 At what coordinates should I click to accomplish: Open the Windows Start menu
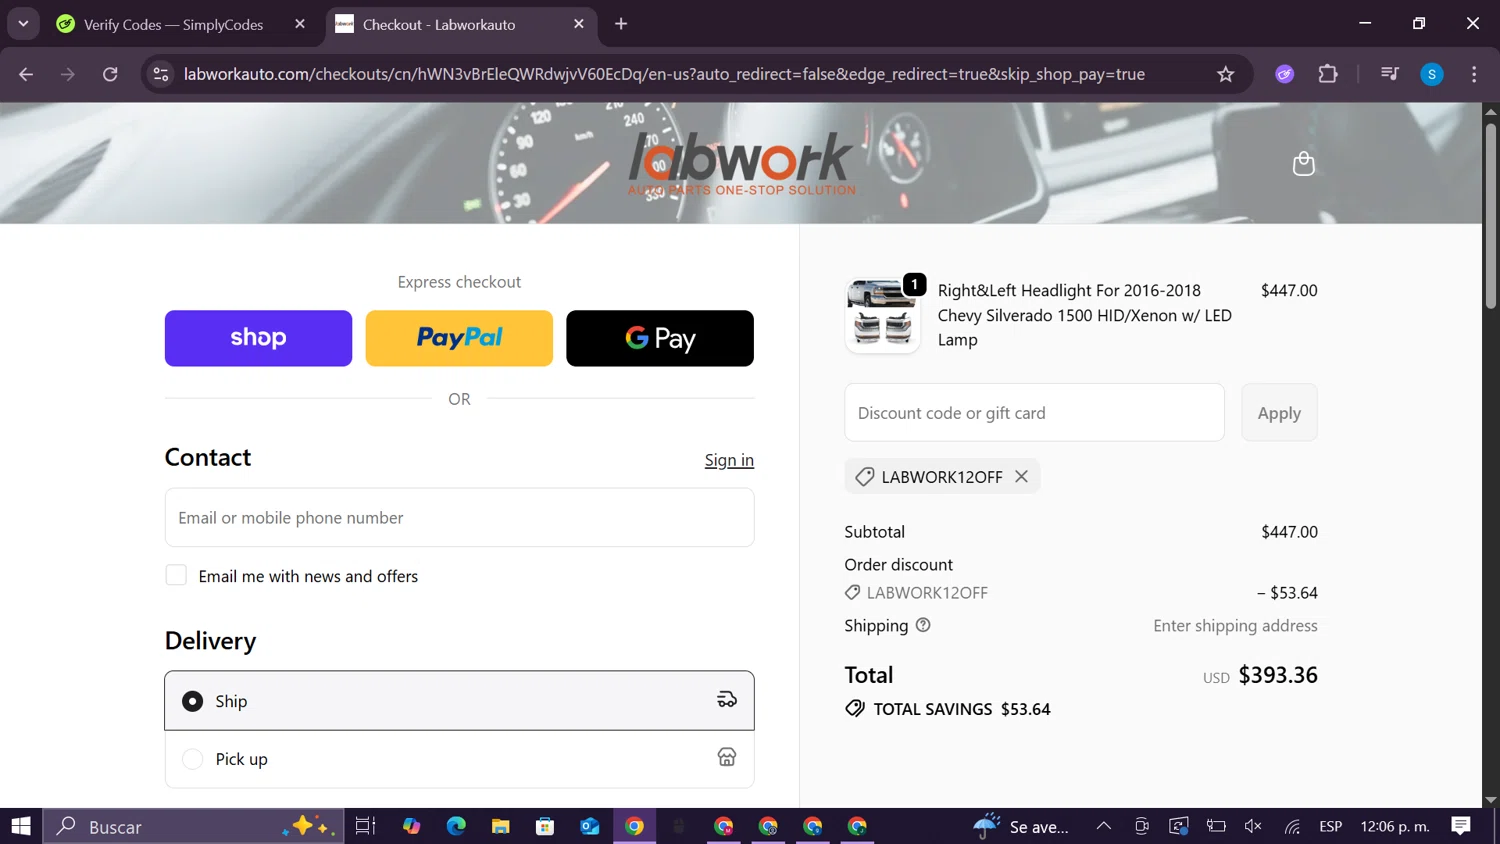point(21,826)
